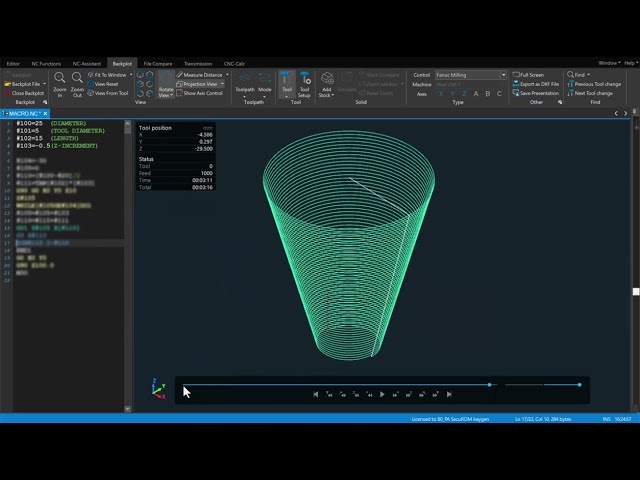
Task: Click next document tab arrow
Action: tap(625, 113)
